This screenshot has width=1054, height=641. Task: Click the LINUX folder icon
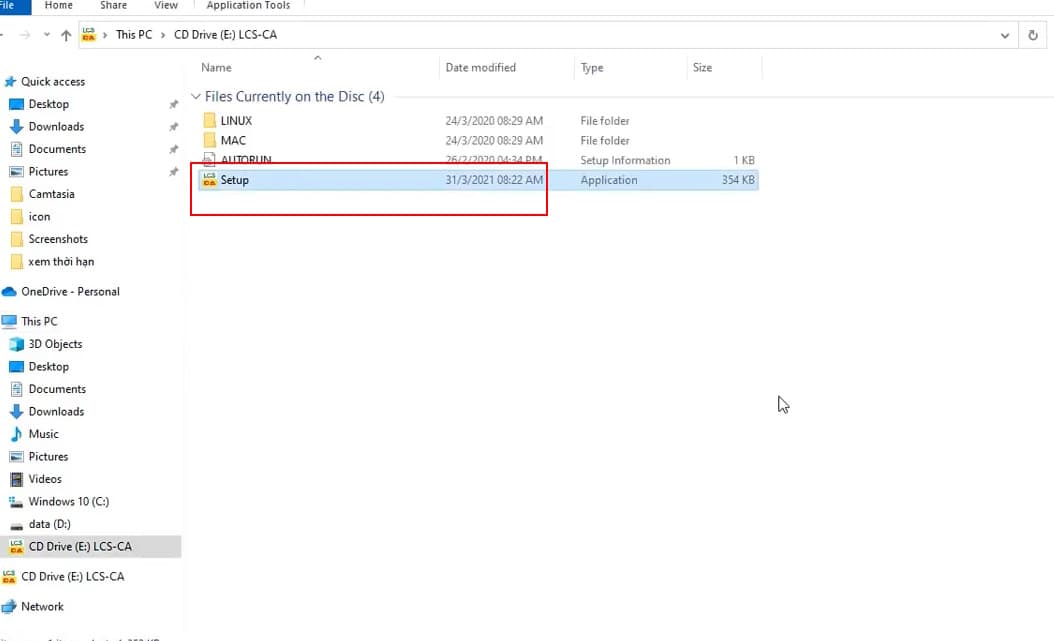coord(209,121)
